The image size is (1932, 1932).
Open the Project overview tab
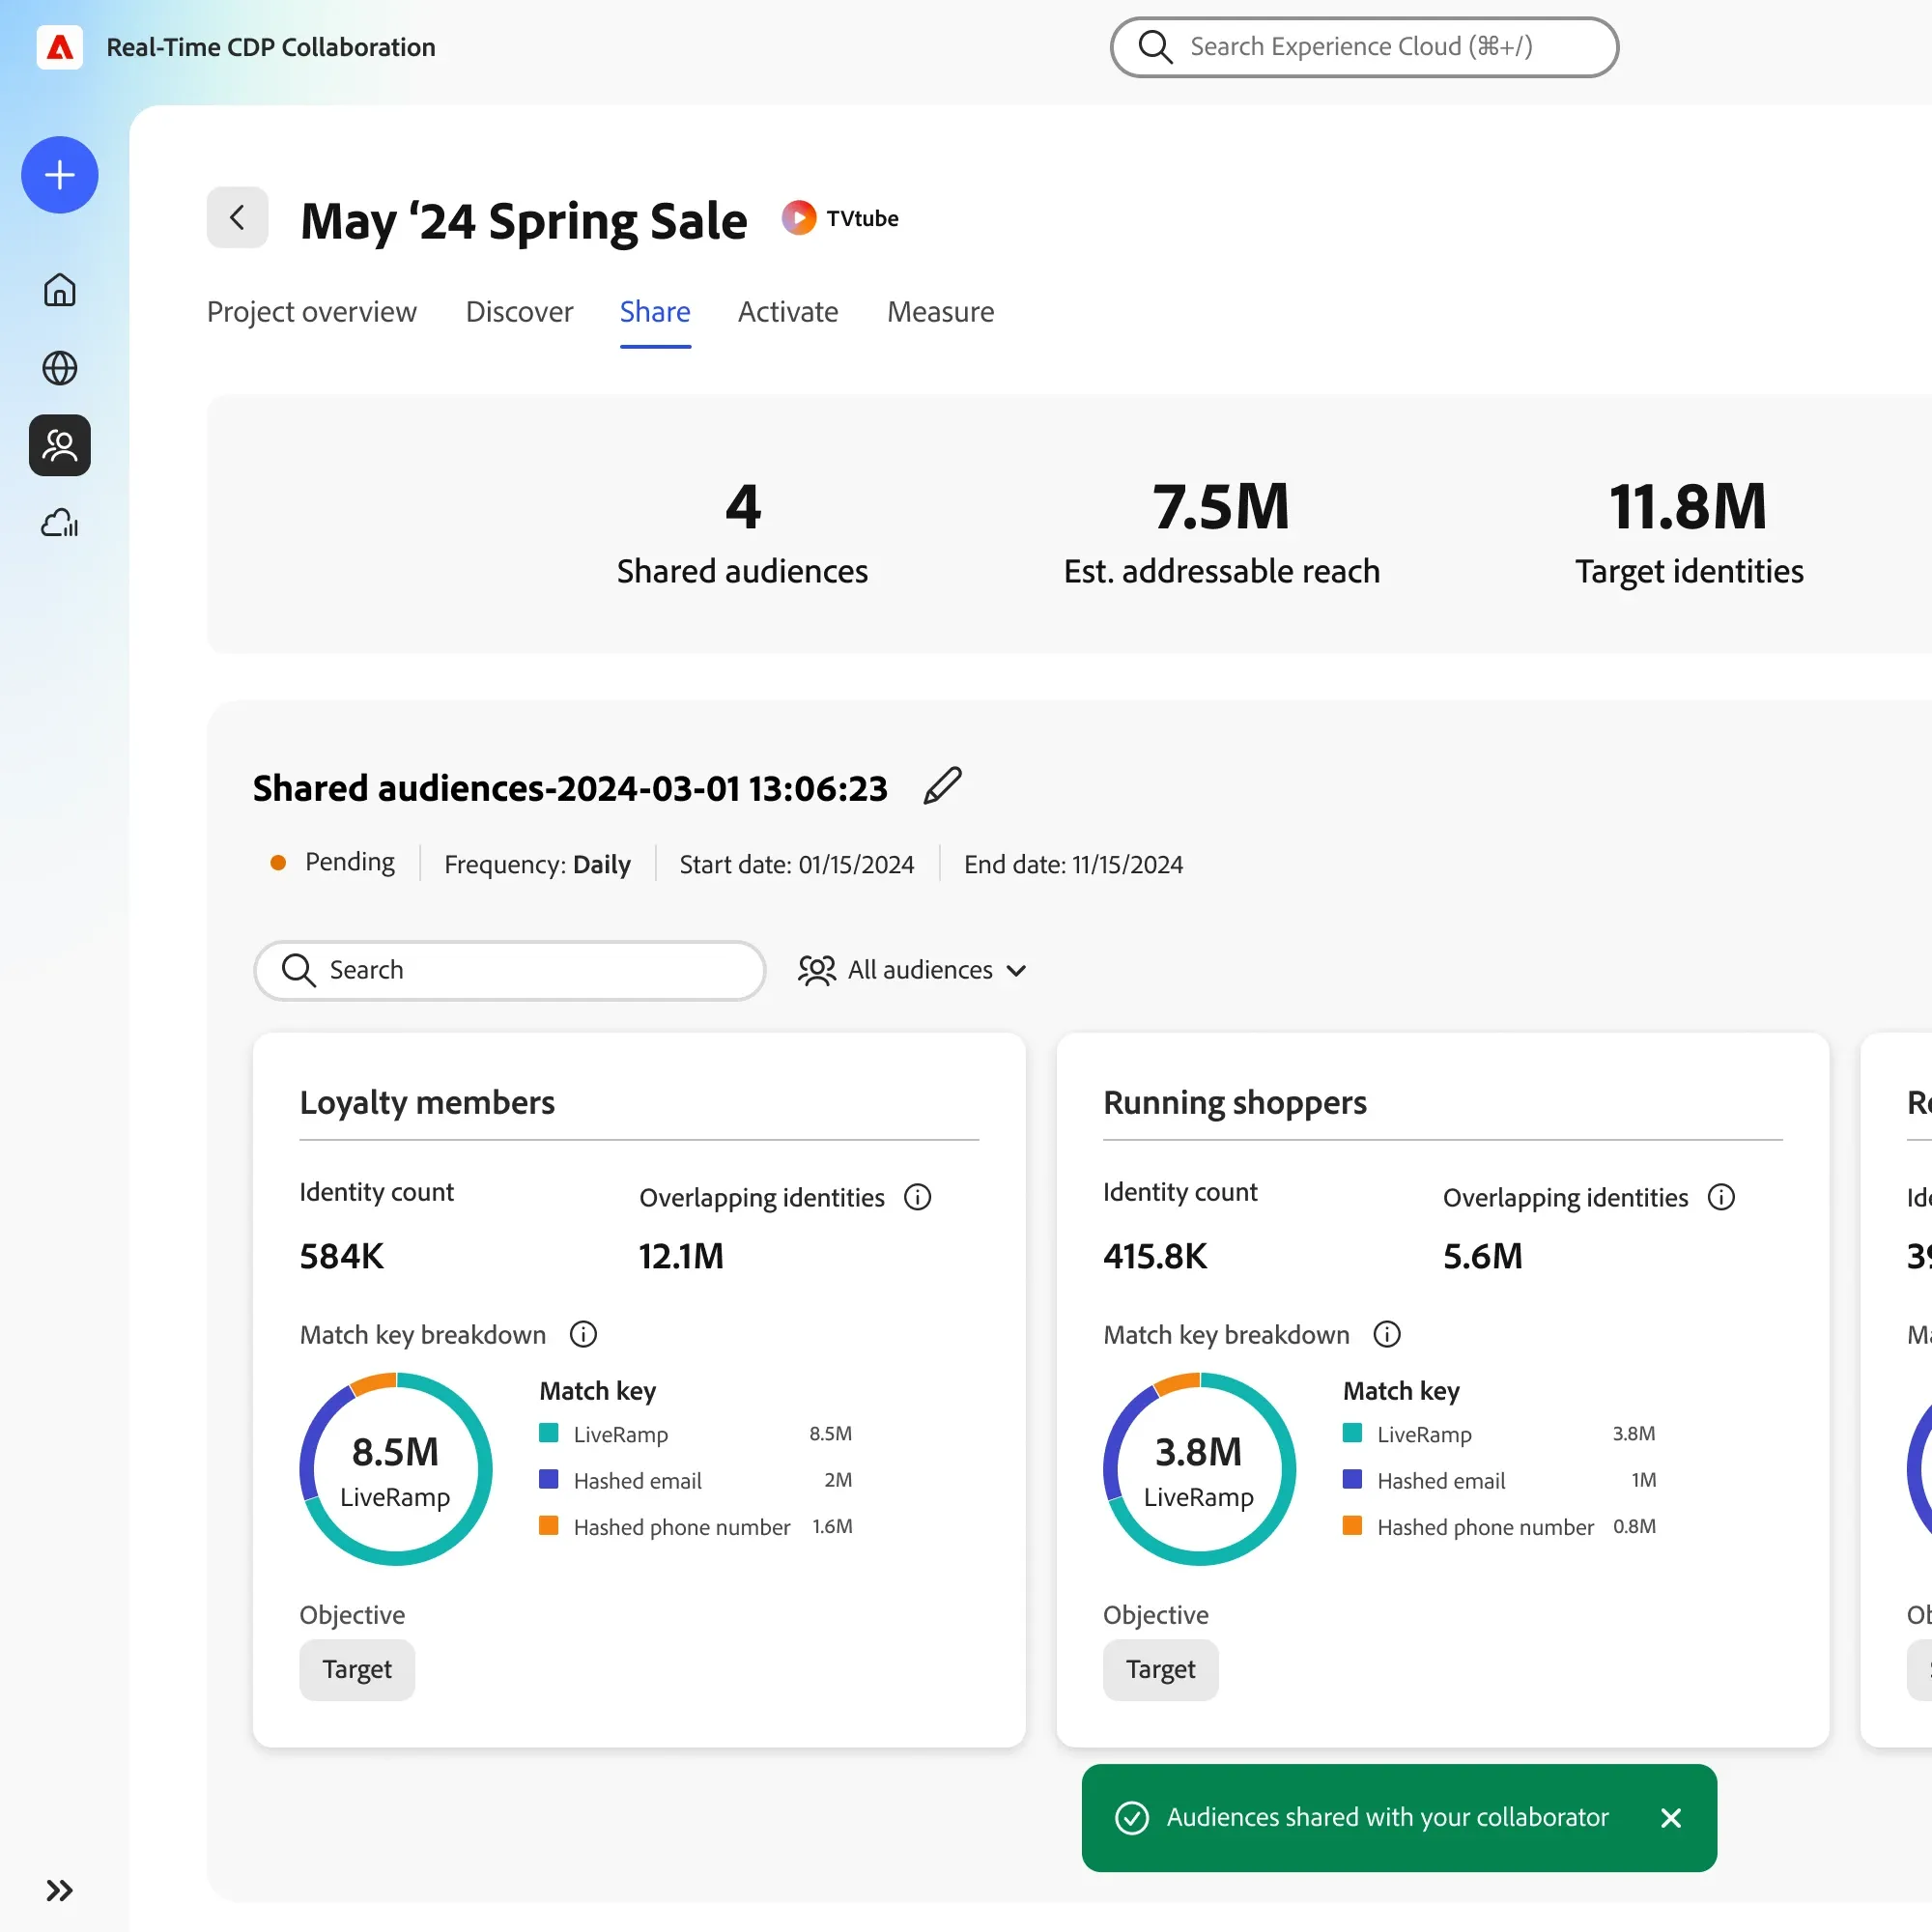pos(311,312)
